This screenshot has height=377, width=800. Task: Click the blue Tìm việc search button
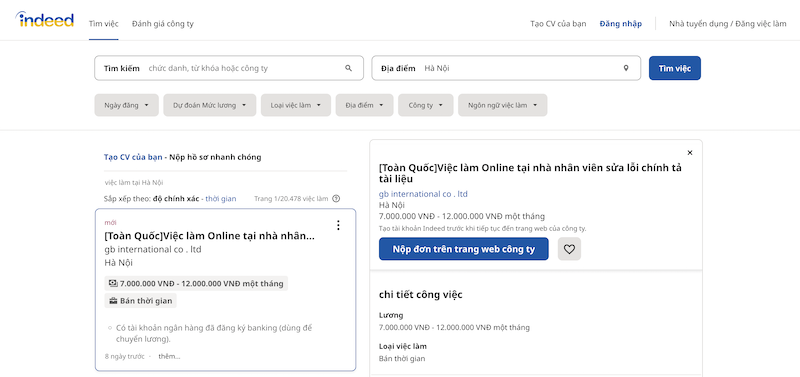(x=674, y=68)
